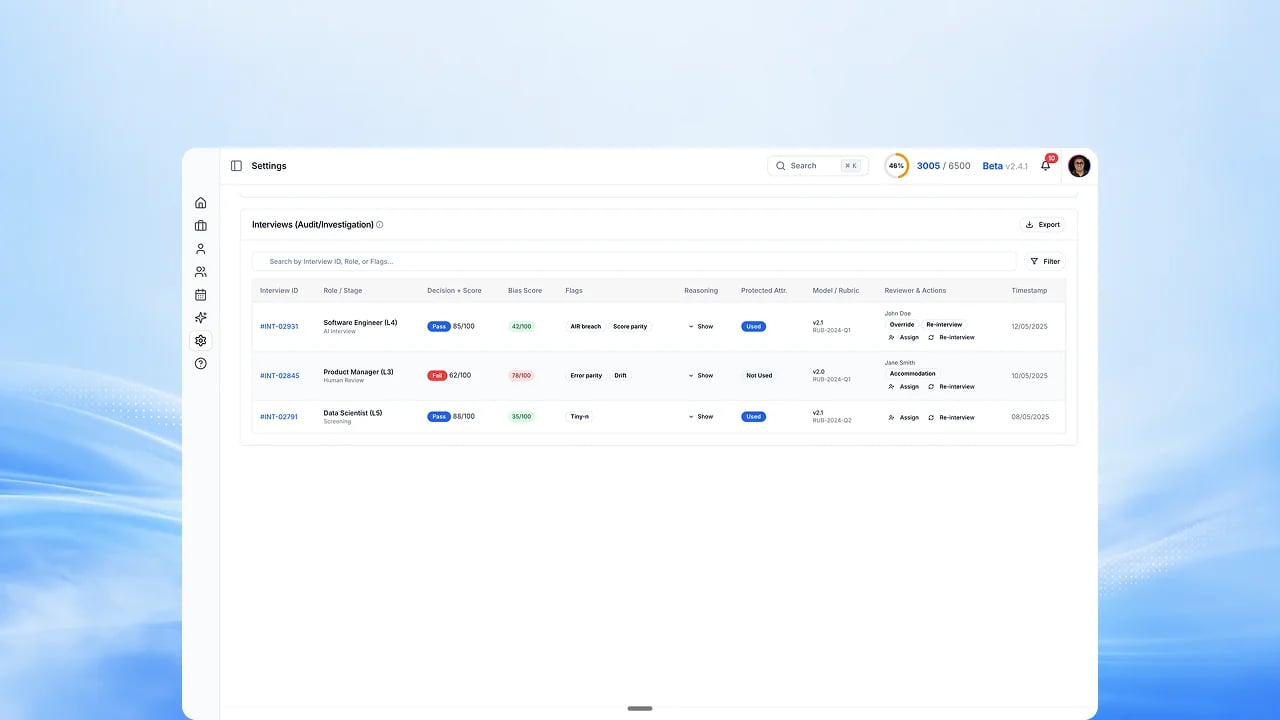Viewport: 1280px width, 720px height.
Task: Click the Drift flag chip
Action: 620,376
